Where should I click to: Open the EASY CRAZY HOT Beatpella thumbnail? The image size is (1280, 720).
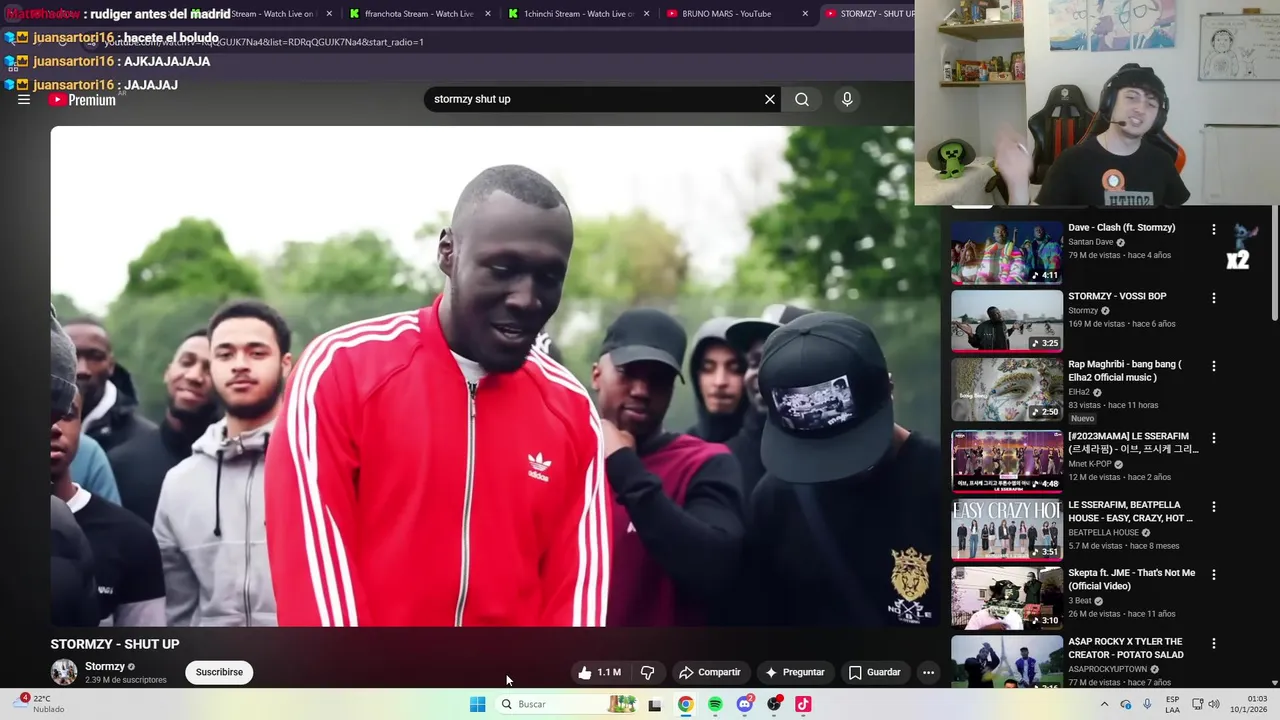pos(1007,530)
